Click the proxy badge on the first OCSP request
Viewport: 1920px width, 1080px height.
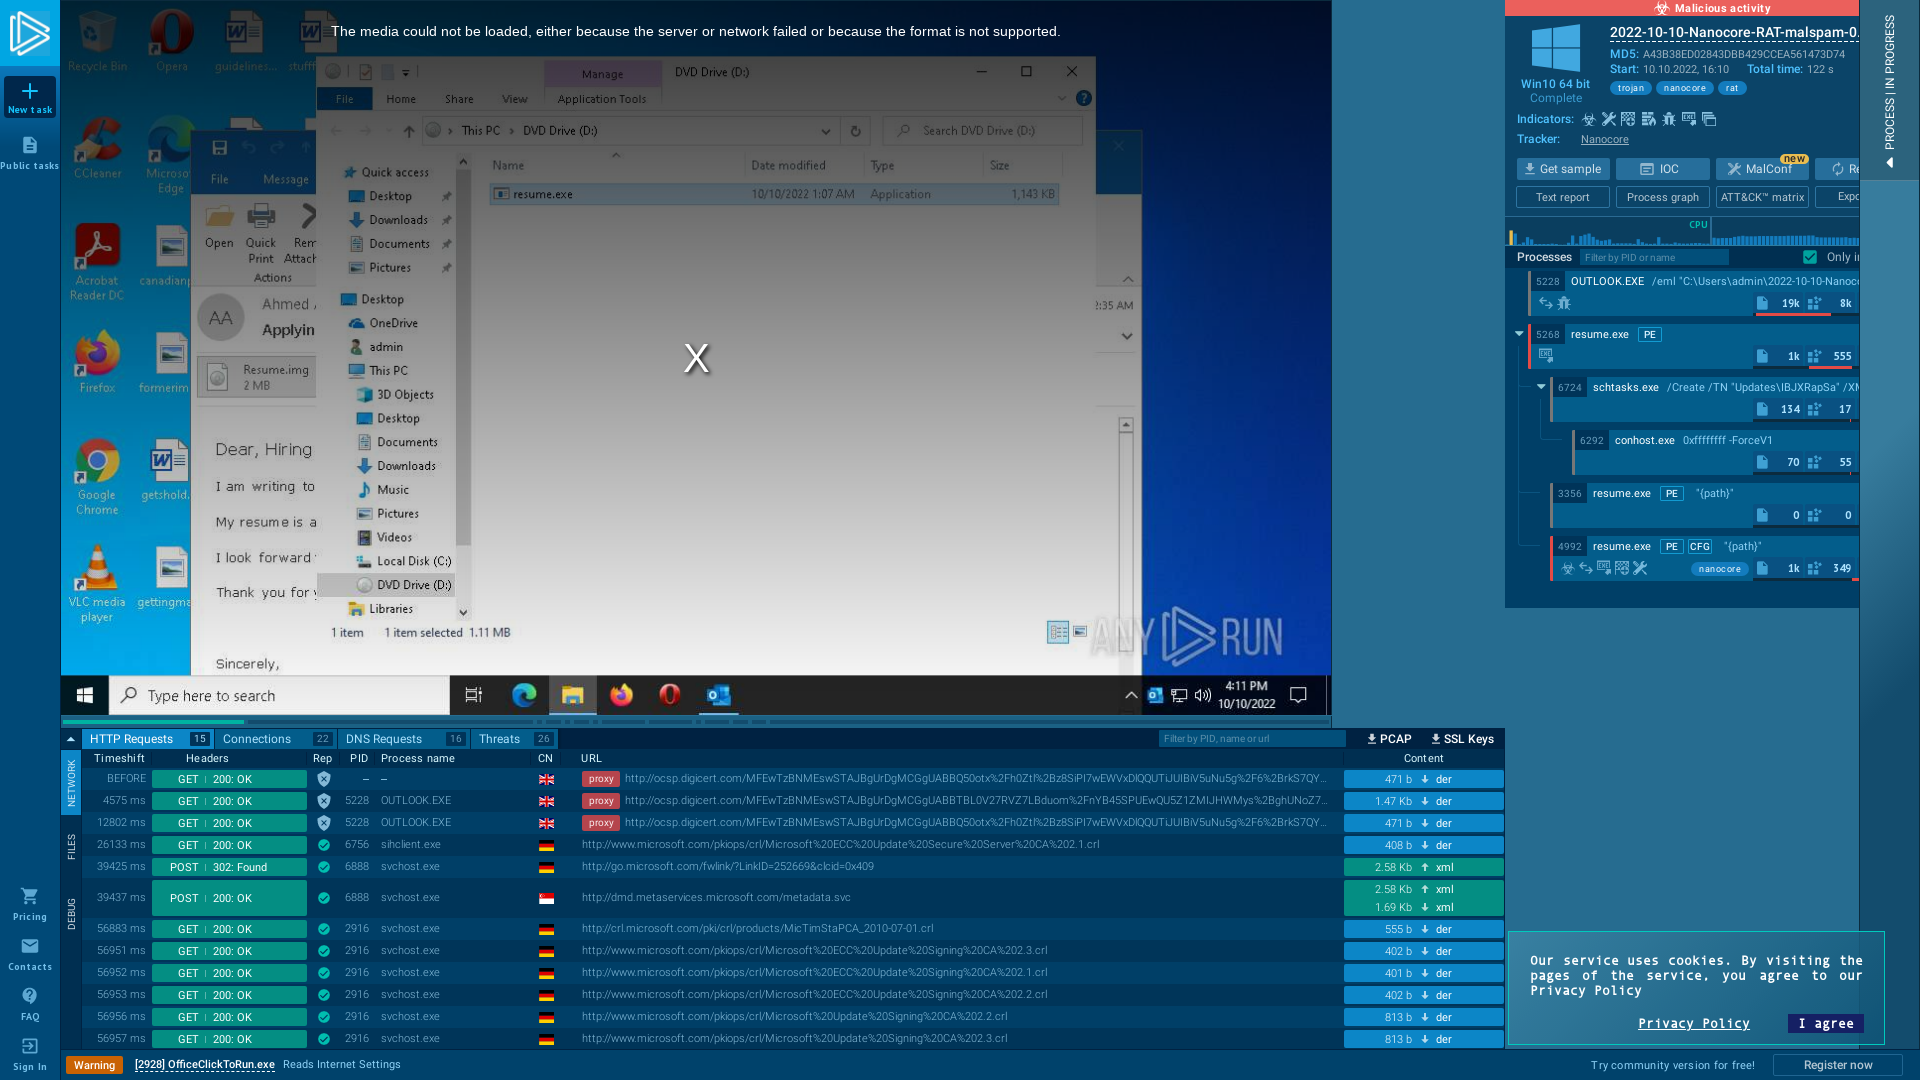point(601,778)
